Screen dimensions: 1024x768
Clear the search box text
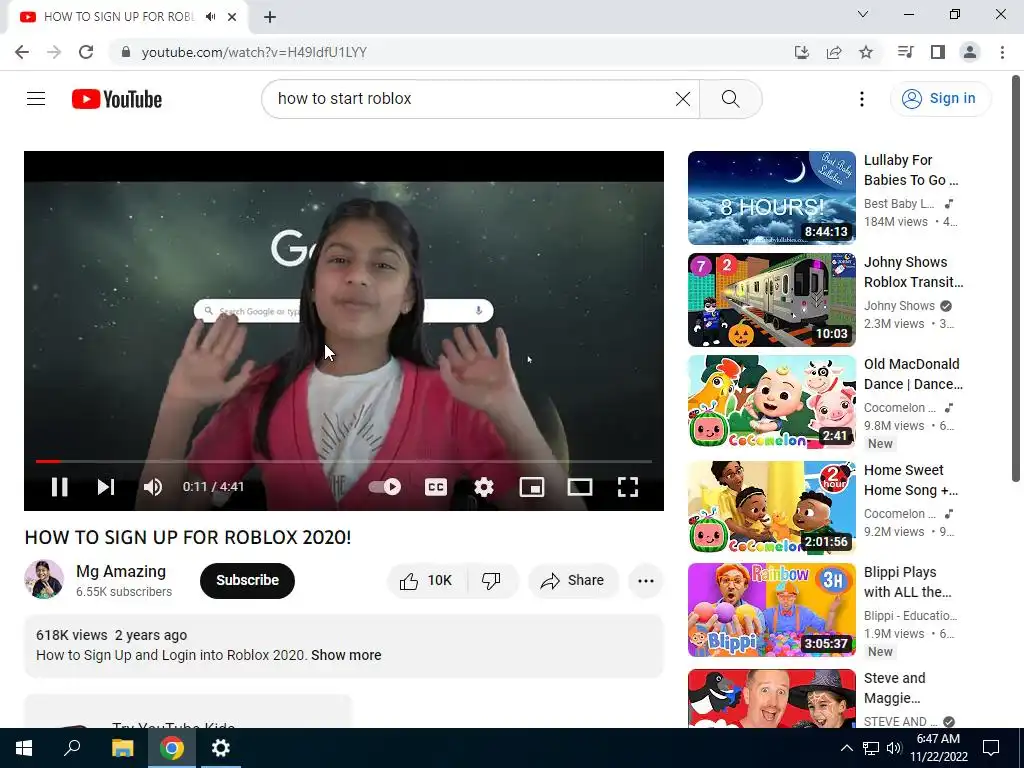coord(682,99)
